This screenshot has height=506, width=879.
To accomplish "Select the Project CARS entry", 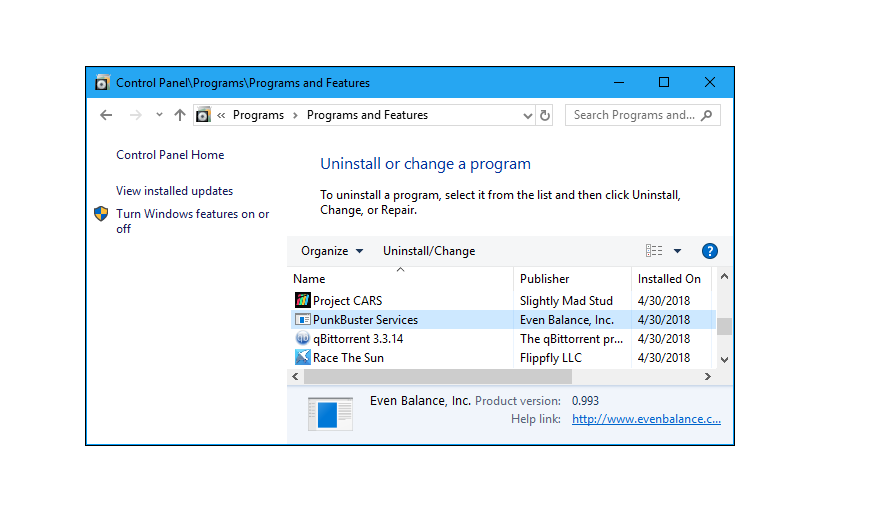I will click(x=348, y=301).
